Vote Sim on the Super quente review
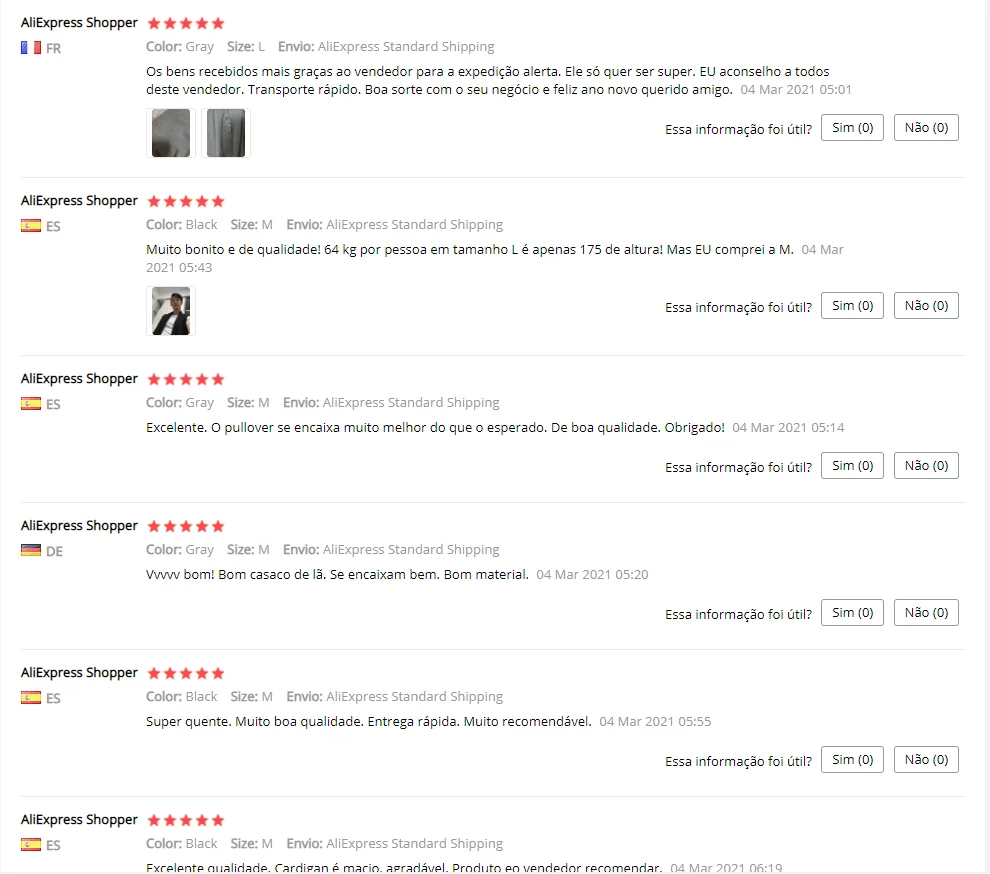 pos(852,760)
